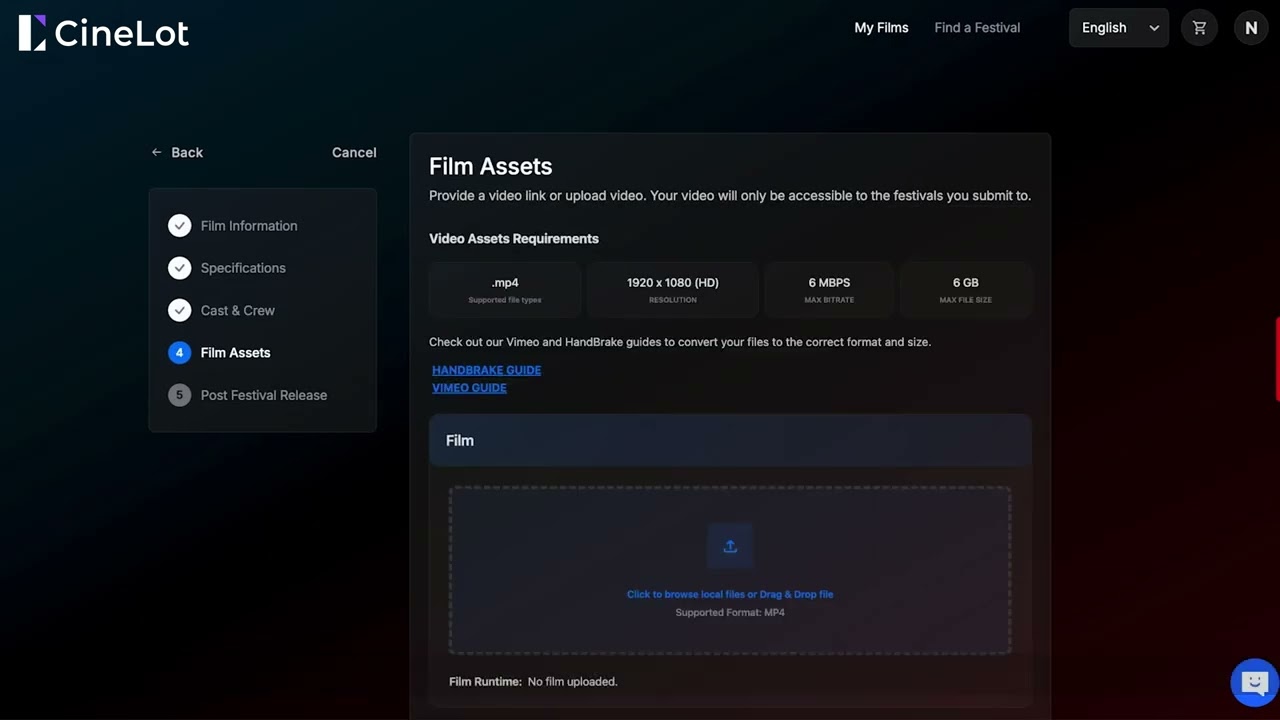This screenshot has width=1280, height=720.
Task: Click the page scrollbar thumb
Action: pos(1277,359)
